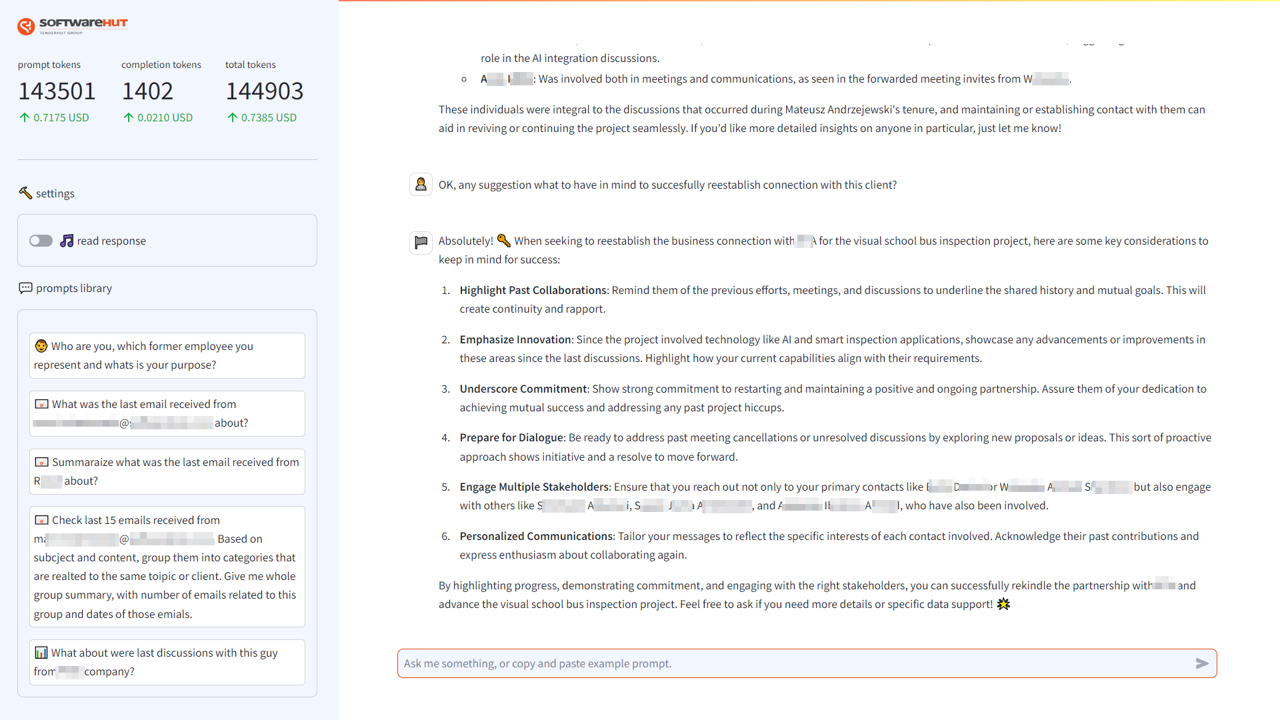This screenshot has width=1280, height=720.
Task: Click the prompts library speech bubble icon
Action: tap(25, 288)
